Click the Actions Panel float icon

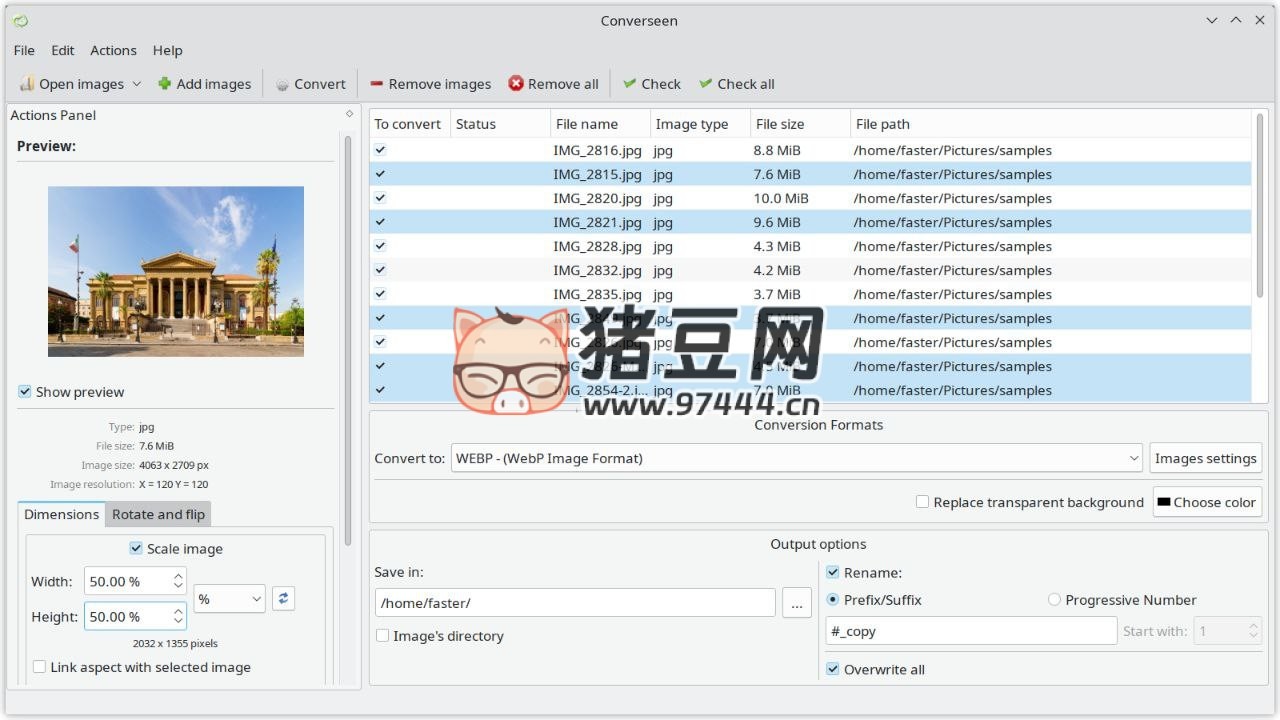(349, 114)
